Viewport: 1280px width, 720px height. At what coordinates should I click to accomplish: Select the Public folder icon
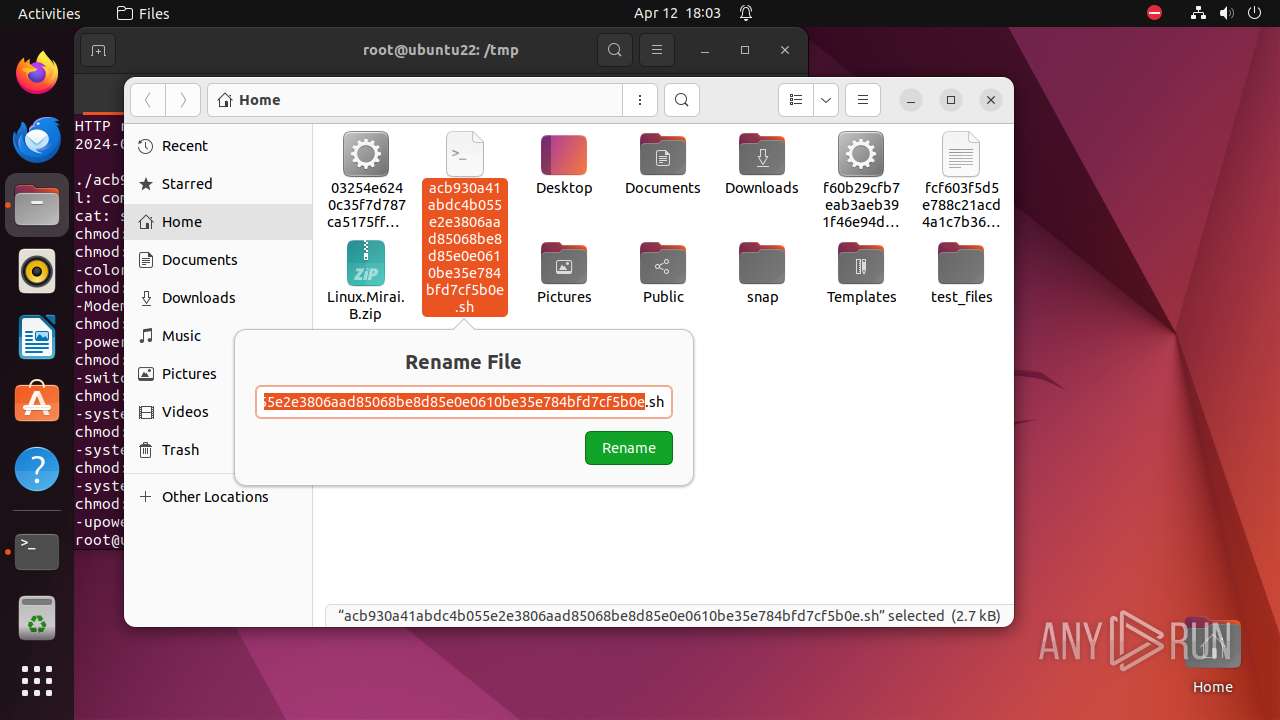(663, 264)
